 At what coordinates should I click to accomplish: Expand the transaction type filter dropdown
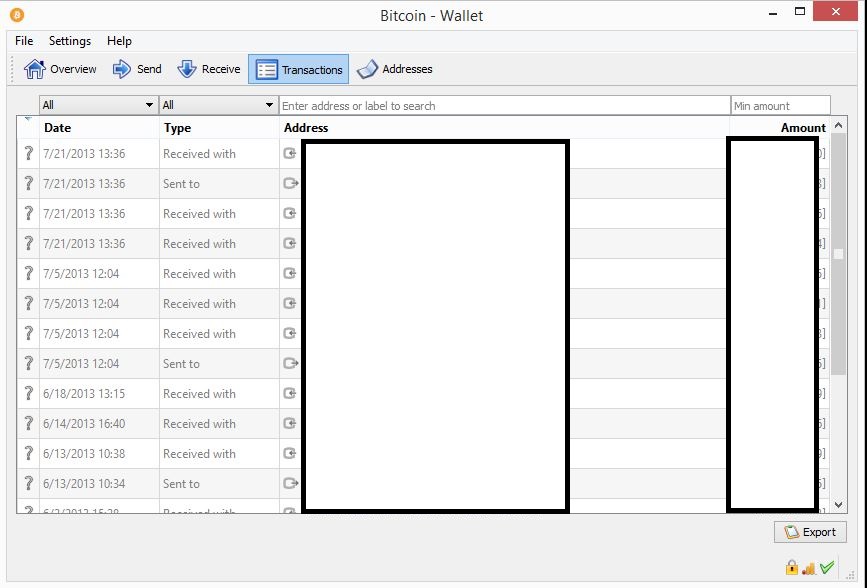click(218, 105)
